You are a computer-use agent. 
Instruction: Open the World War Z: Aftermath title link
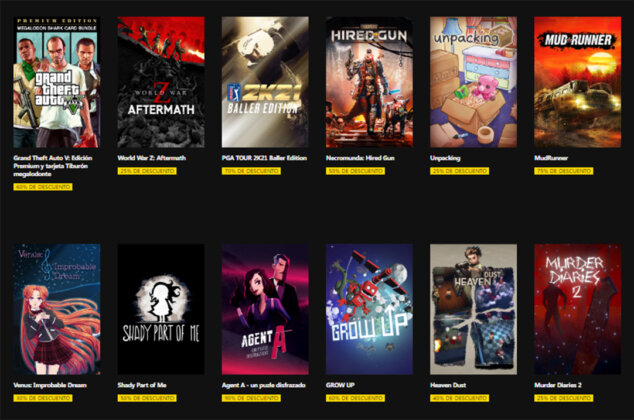(x=152, y=158)
